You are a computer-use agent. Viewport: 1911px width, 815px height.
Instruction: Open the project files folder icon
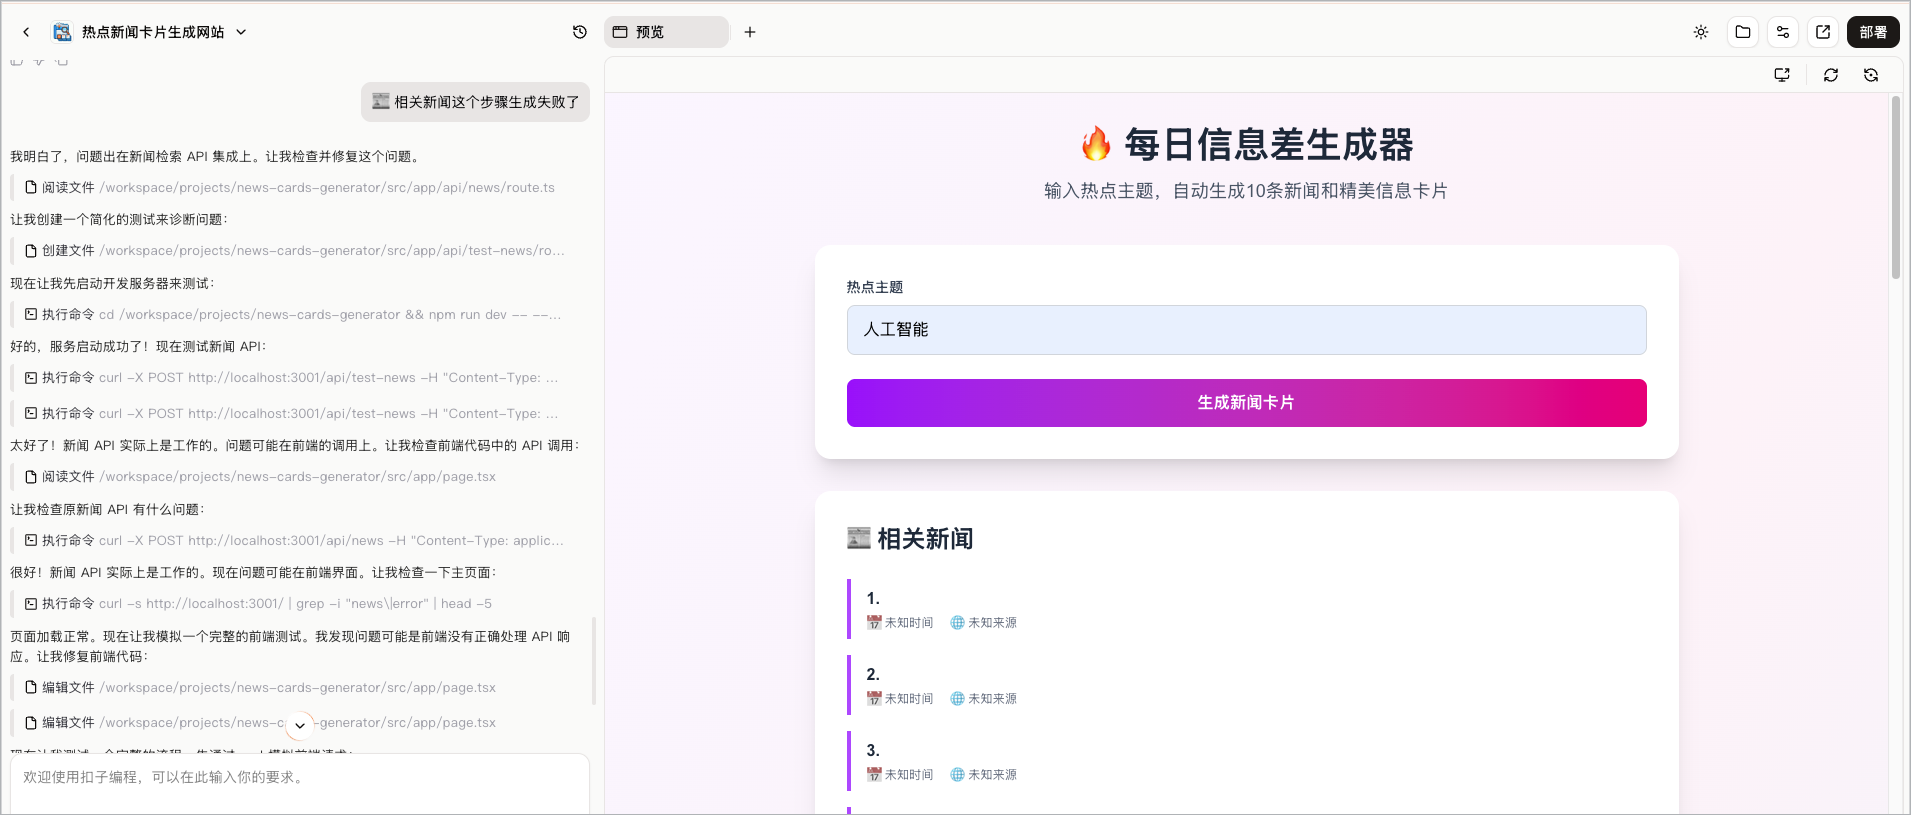point(1743,32)
